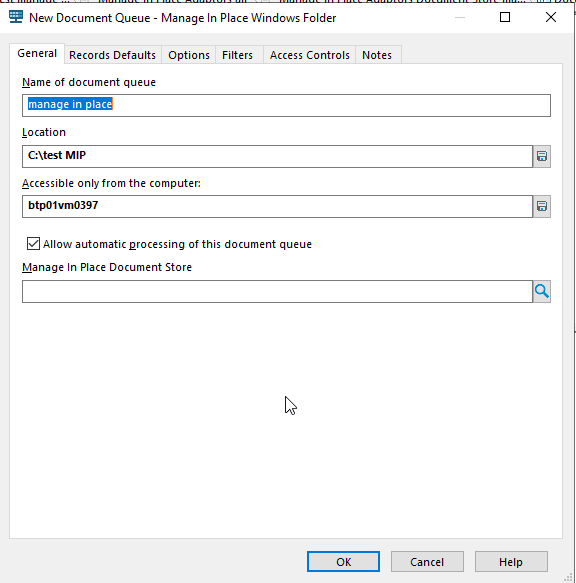Switch to the Notes tab
This screenshot has height=583, width=576.
pyautogui.click(x=377, y=55)
